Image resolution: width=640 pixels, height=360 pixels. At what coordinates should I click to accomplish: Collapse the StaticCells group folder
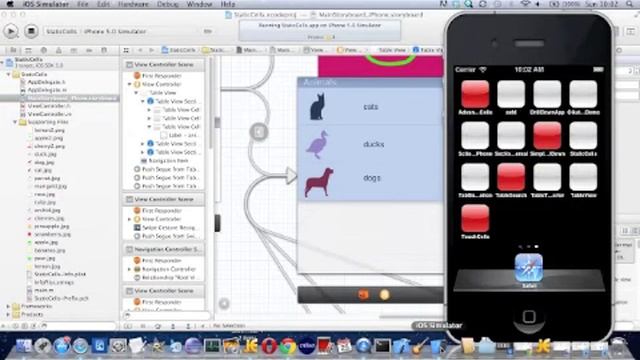9,75
